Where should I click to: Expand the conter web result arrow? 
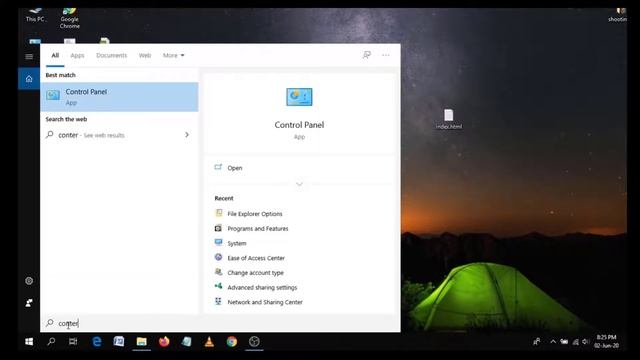pyautogui.click(x=187, y=135)
